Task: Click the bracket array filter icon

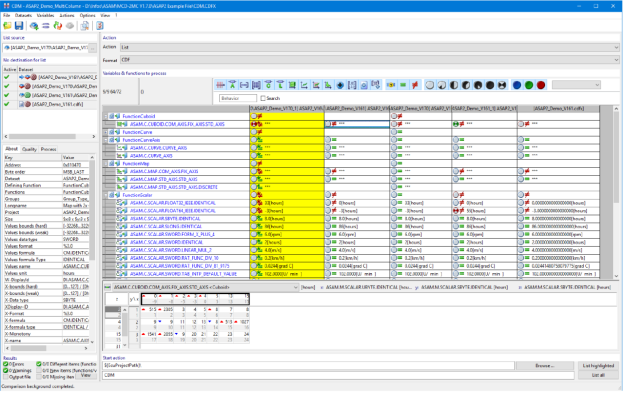Action: point(352,85)
